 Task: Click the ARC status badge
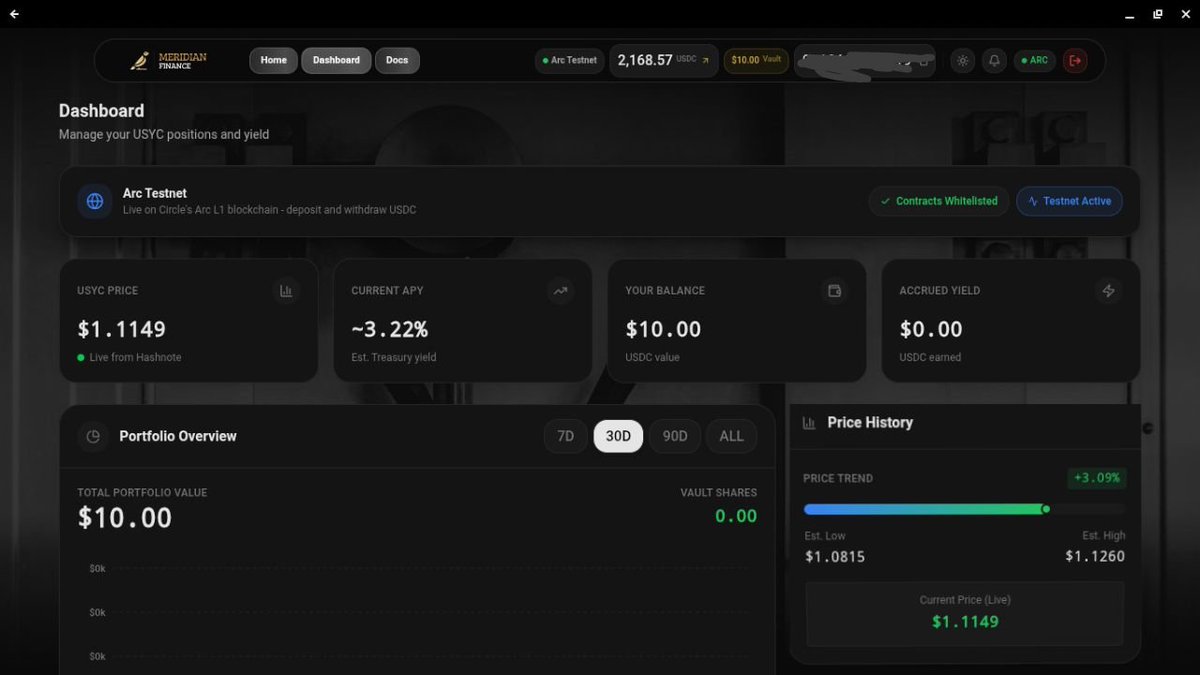coord(1035,61)
